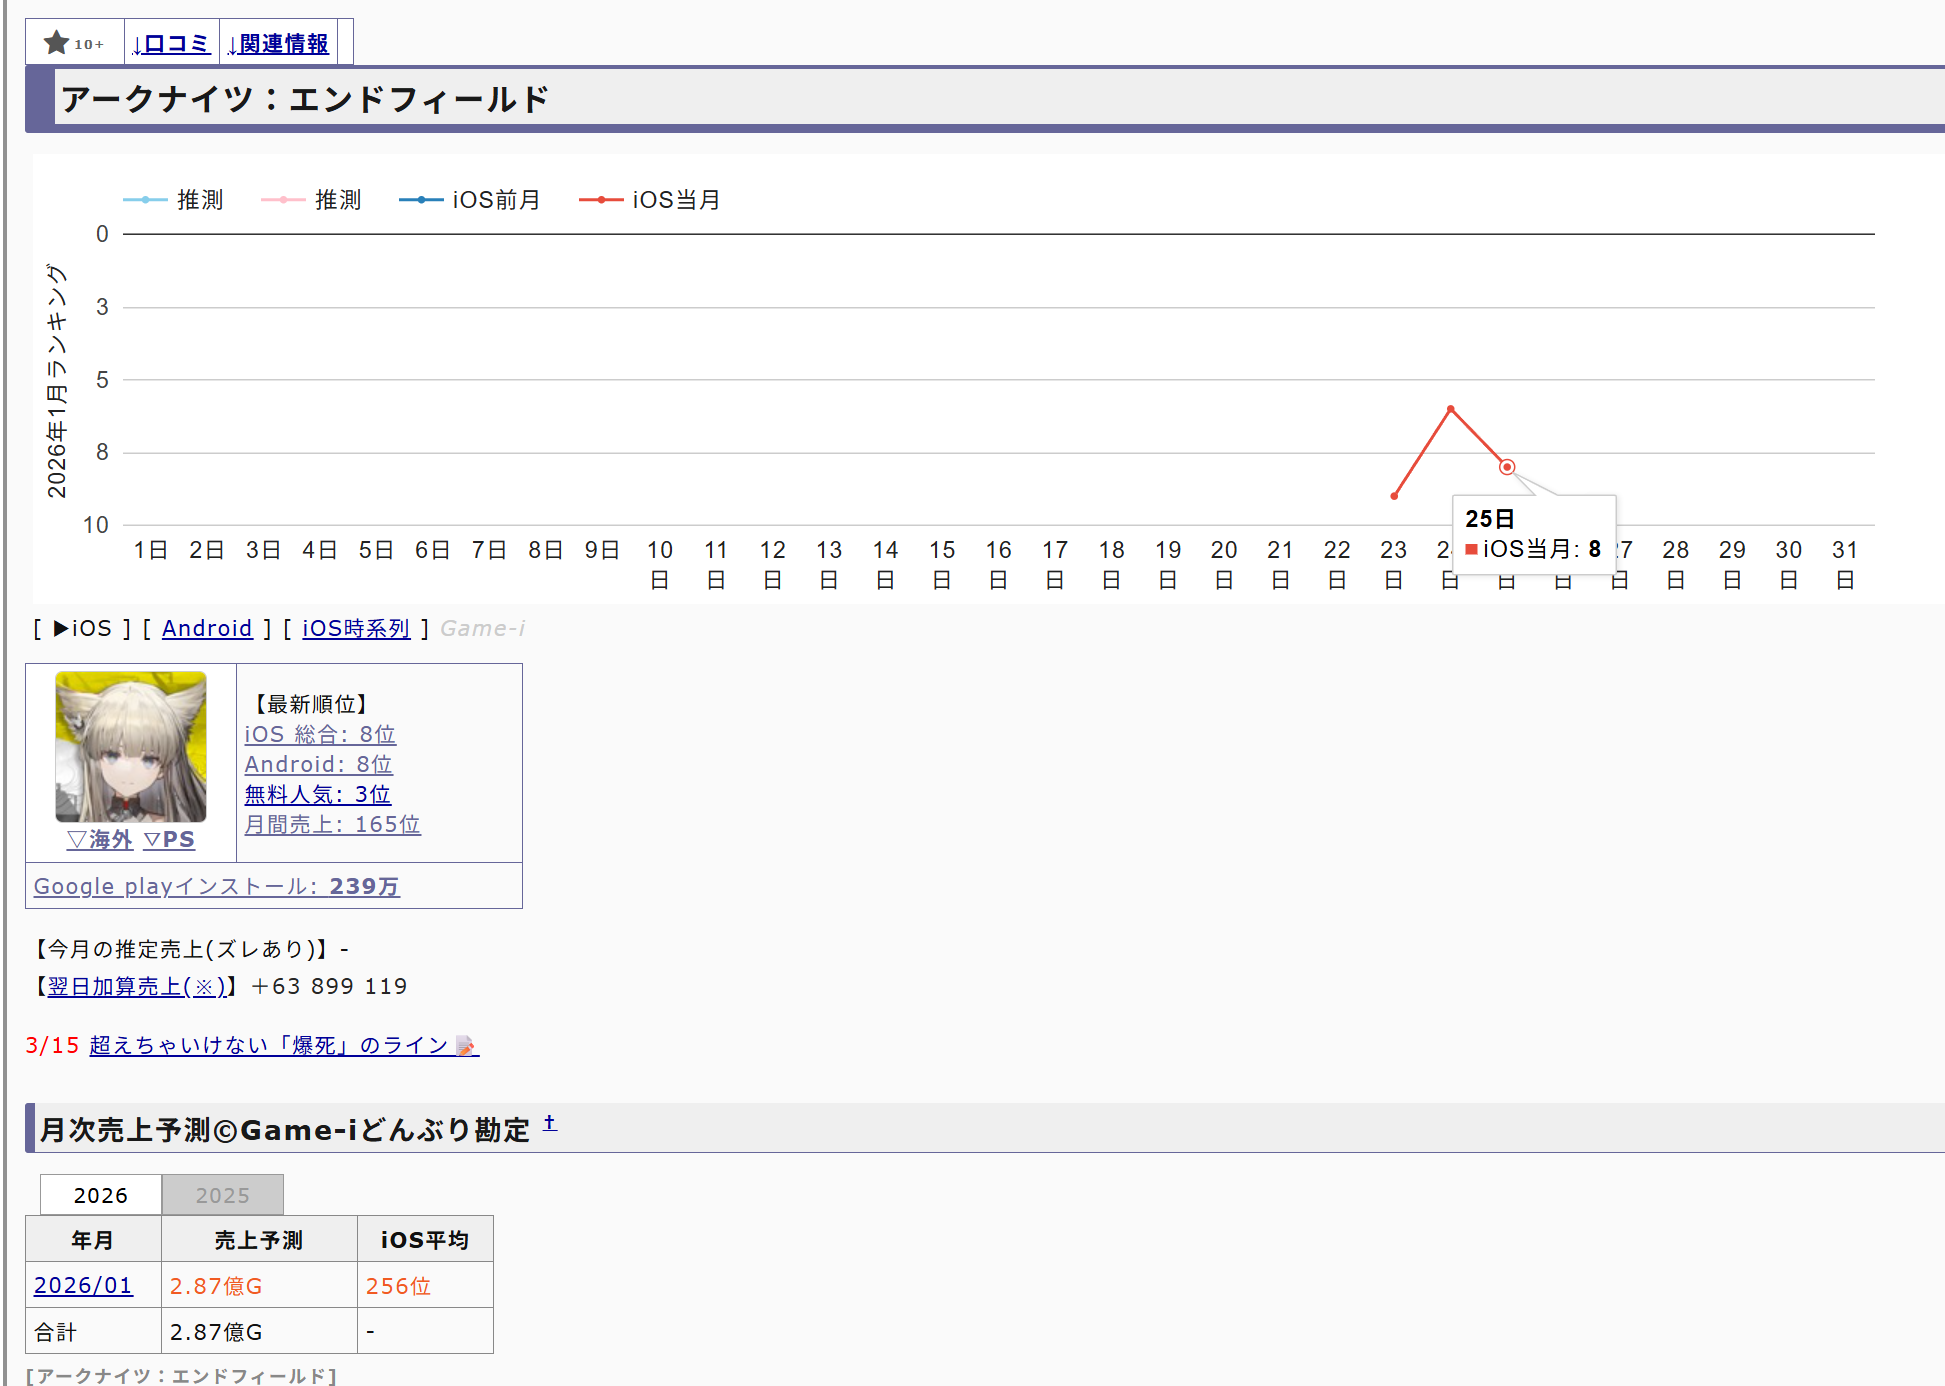Toggle the iOS当月 red legend series

651,200
